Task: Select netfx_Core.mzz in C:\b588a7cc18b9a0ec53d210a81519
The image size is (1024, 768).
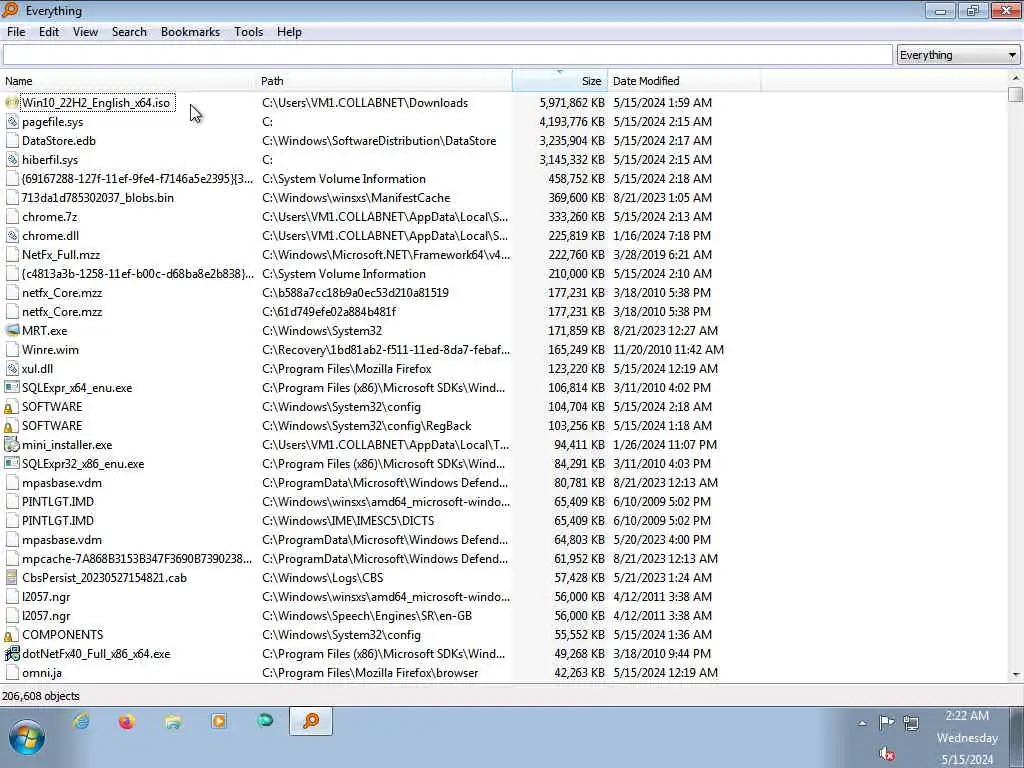Action: tap(62, 293)
